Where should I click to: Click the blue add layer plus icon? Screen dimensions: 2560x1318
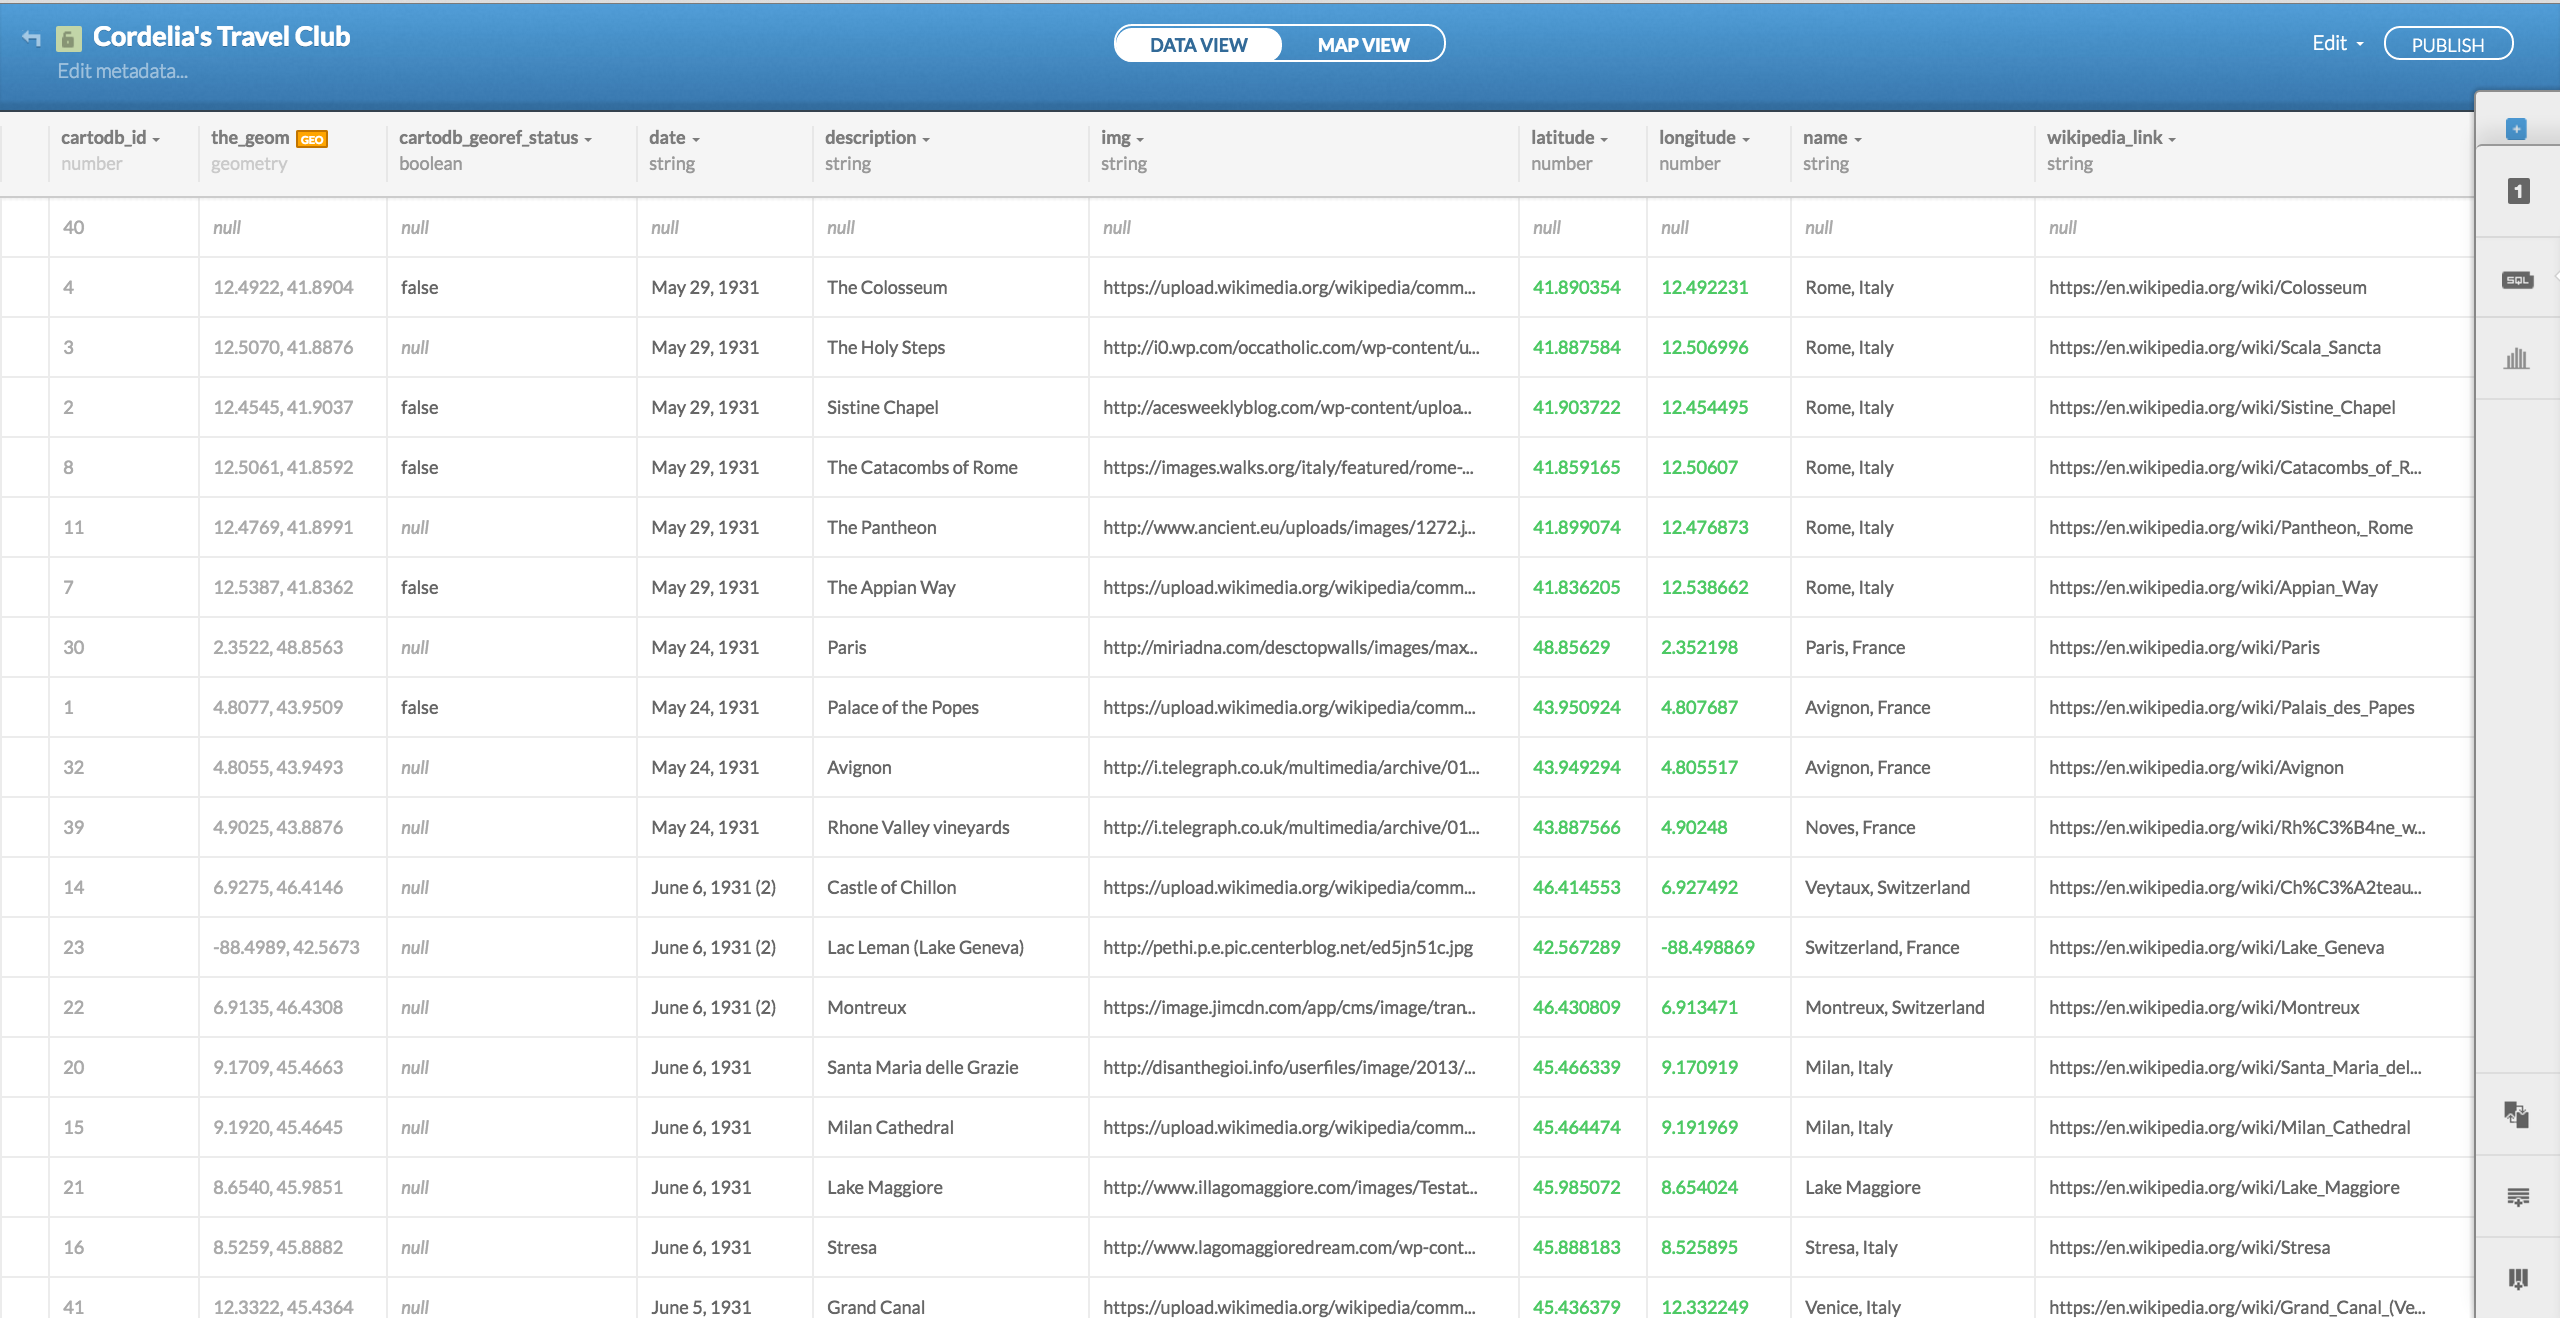[x=2517, y=129]
